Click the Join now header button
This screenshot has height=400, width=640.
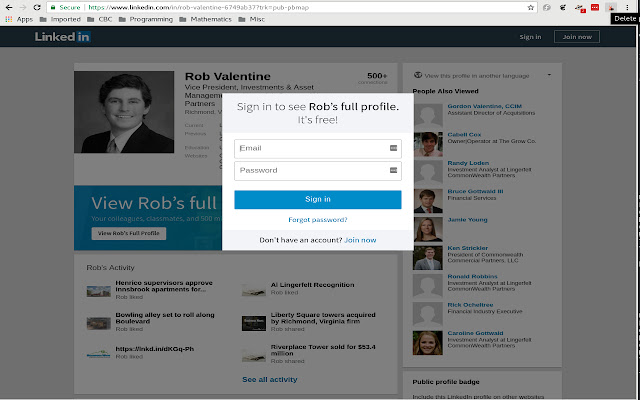point(577,37)
